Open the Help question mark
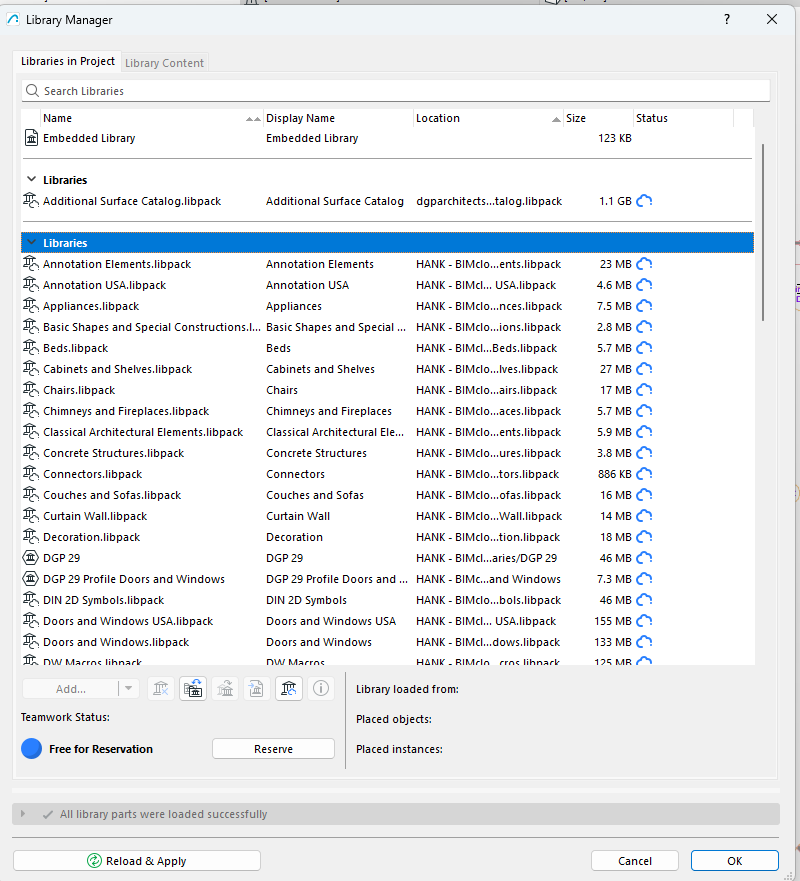The height and width of the screenshot is (881, 800). pos(727,20)
